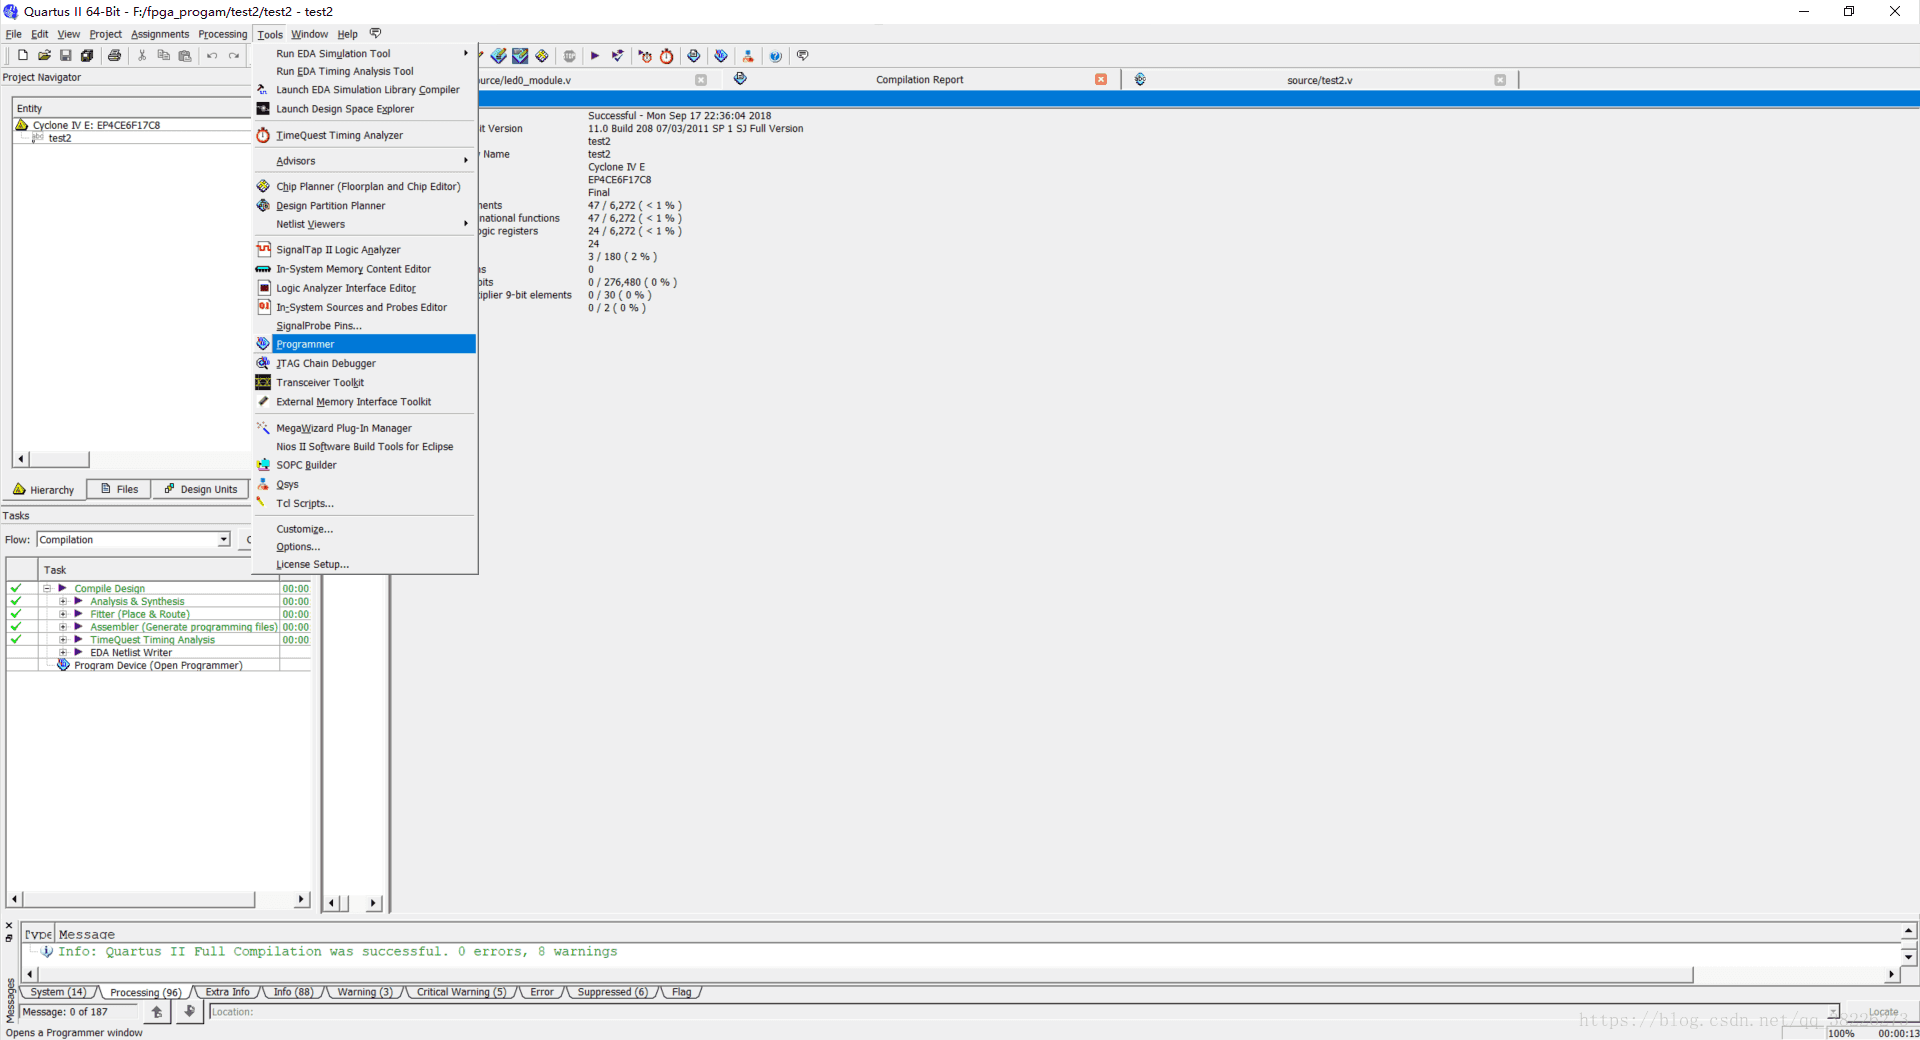
Task: Open the Run EDA Simulation Tool submenu
Action: [x=364, y=54]
